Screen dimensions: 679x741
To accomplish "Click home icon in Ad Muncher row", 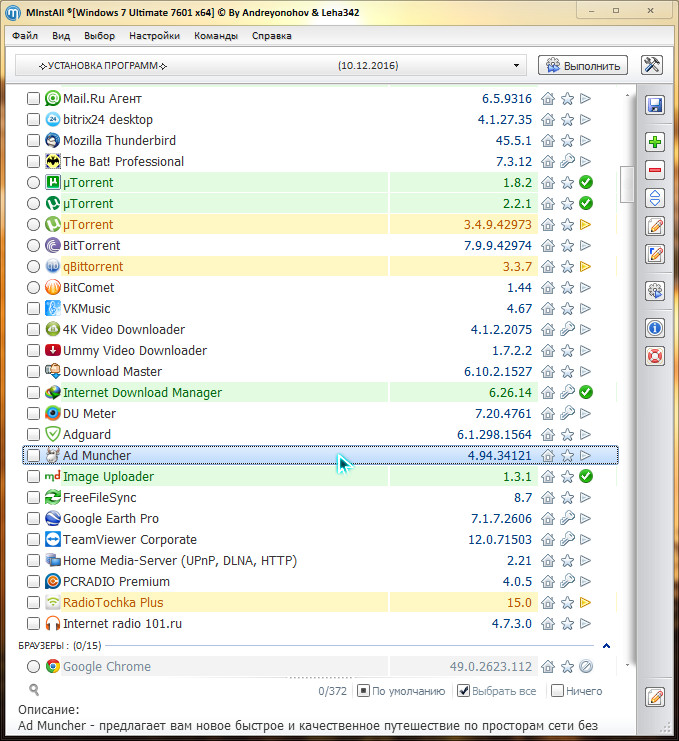I will pyautogui.click(x=548, y=456).
